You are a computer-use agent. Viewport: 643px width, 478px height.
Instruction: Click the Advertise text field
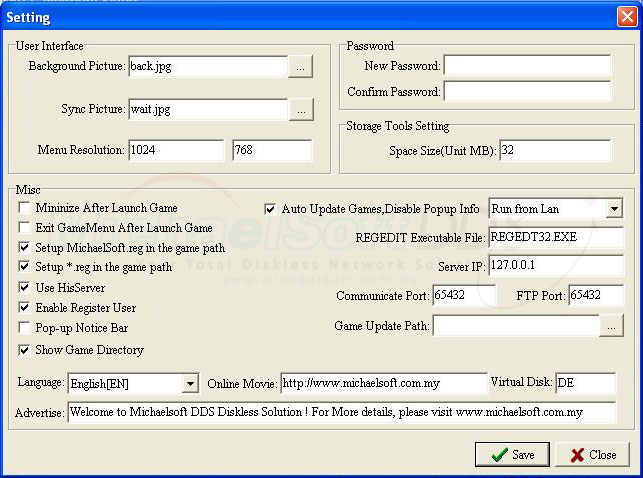click(342, 412)
